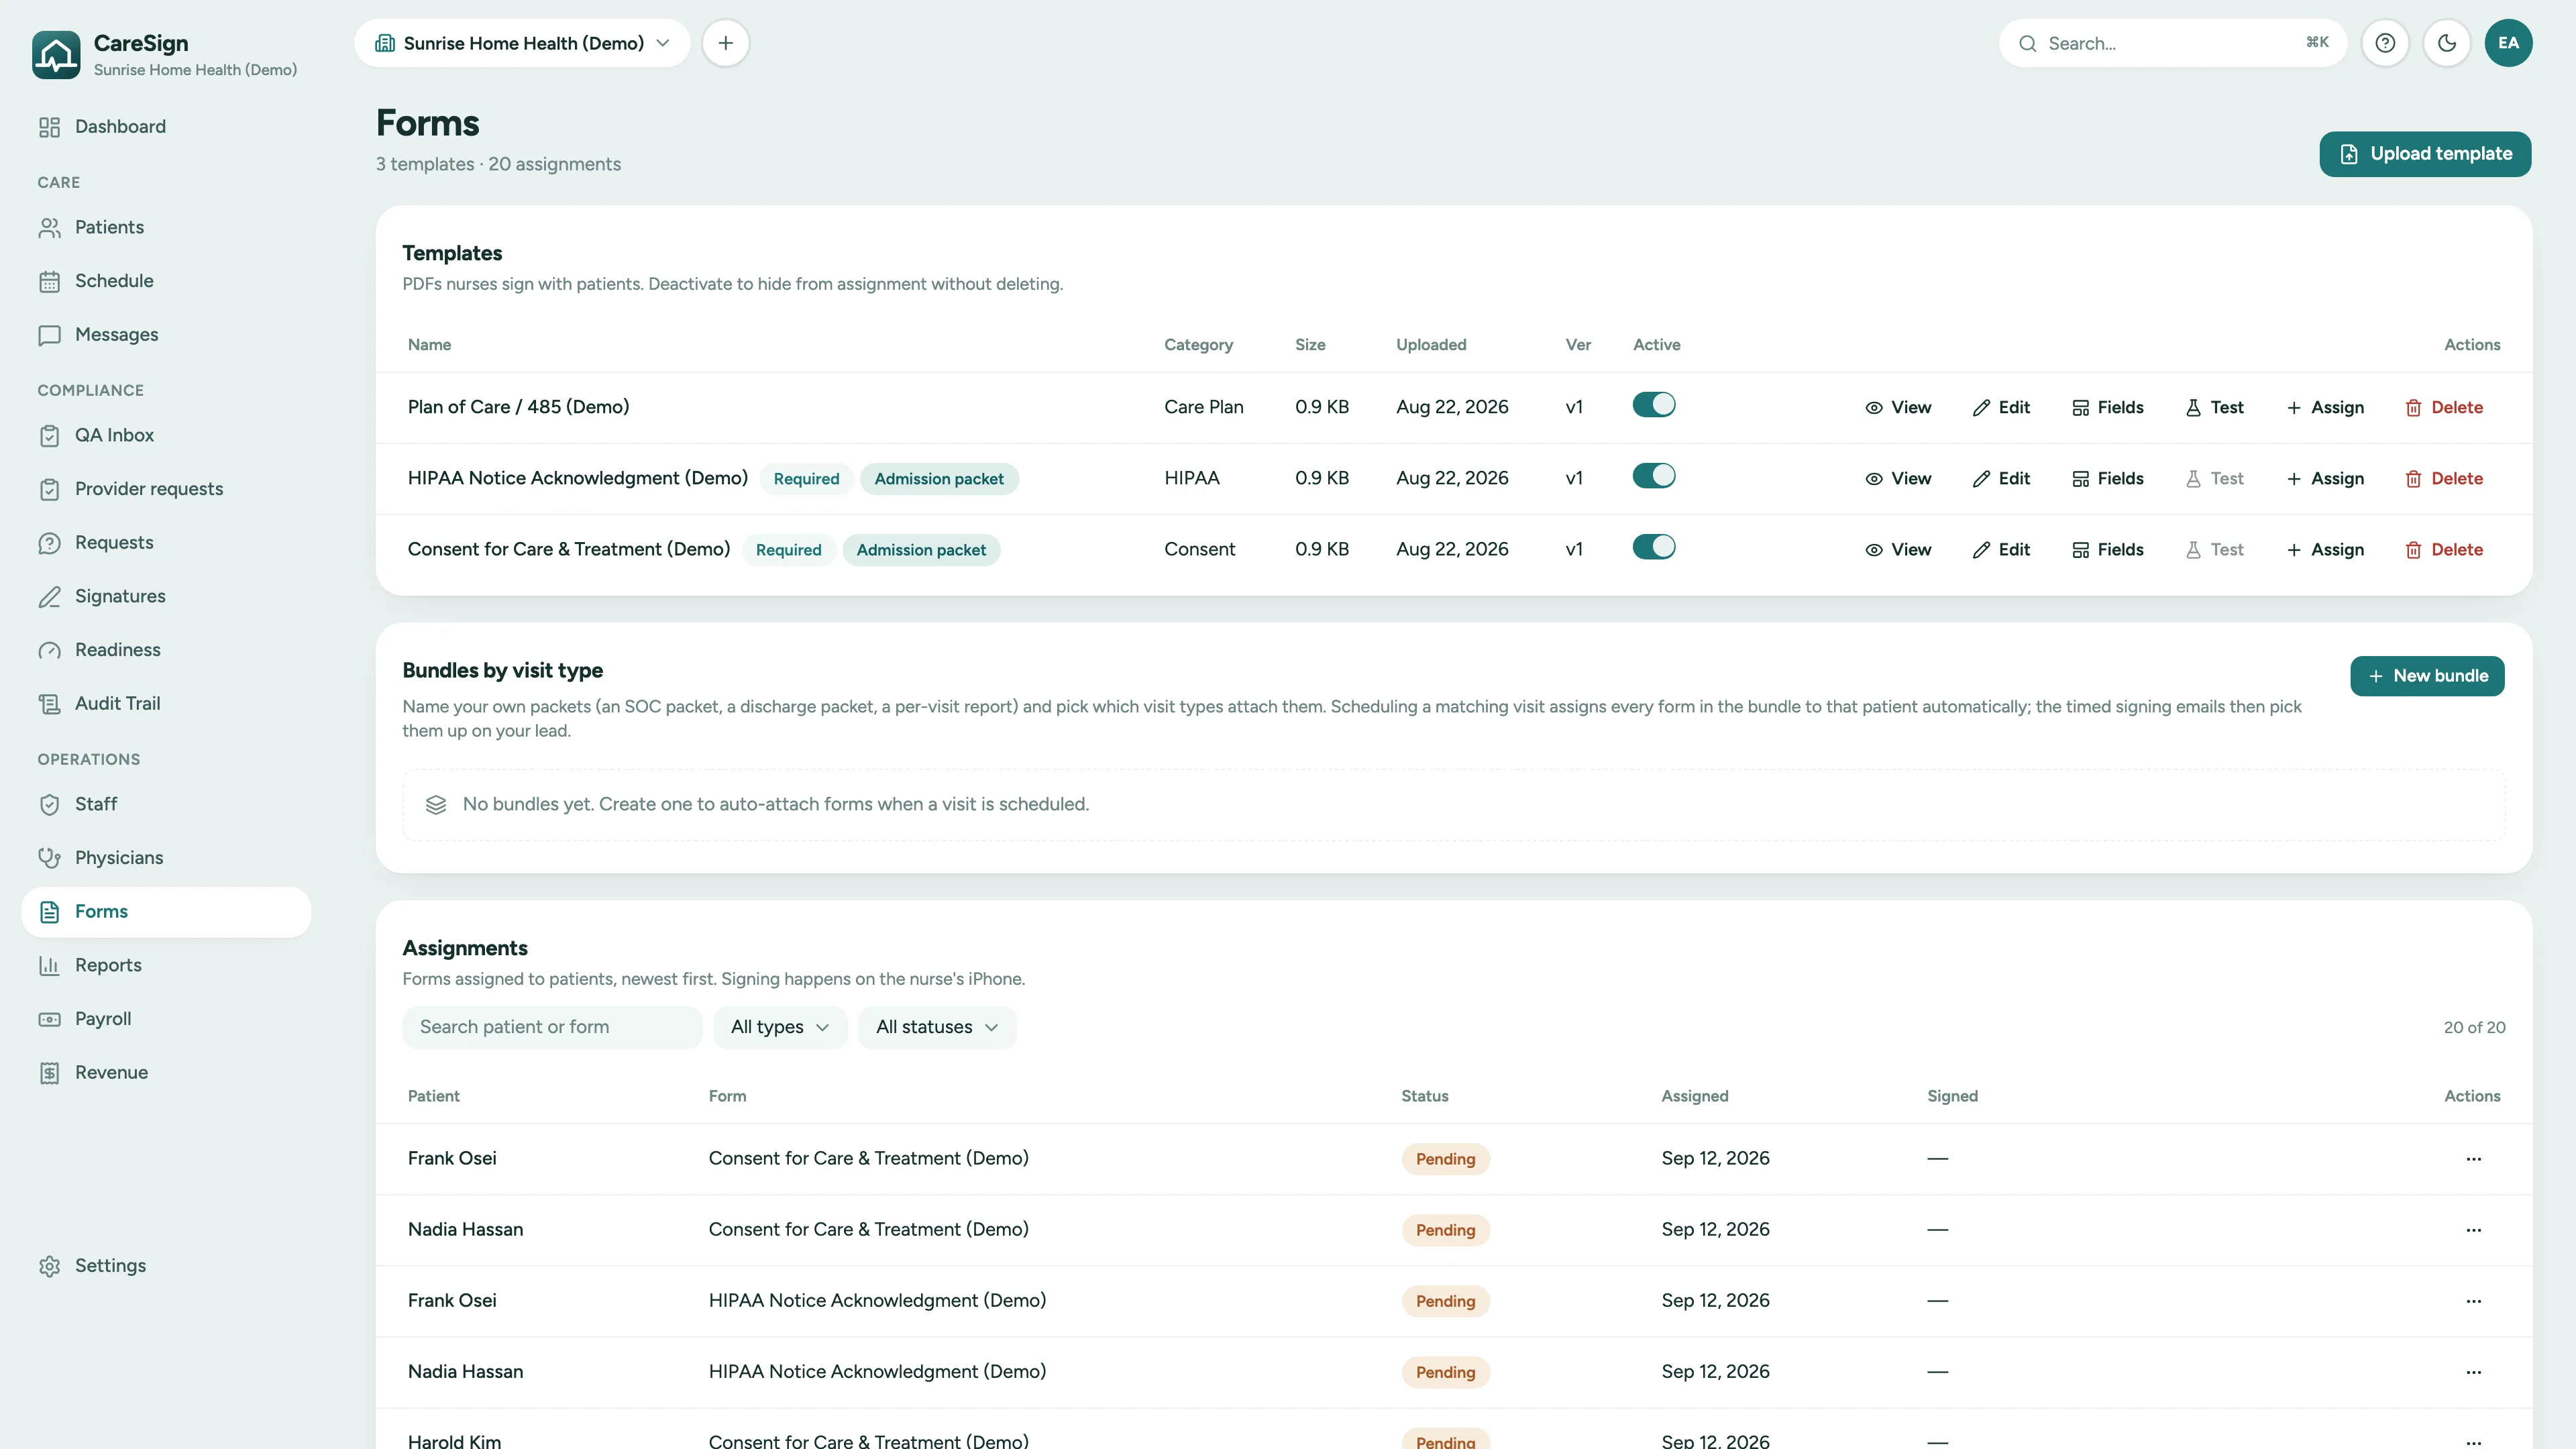Open Payroll in the sidebar

point(166,1018)
